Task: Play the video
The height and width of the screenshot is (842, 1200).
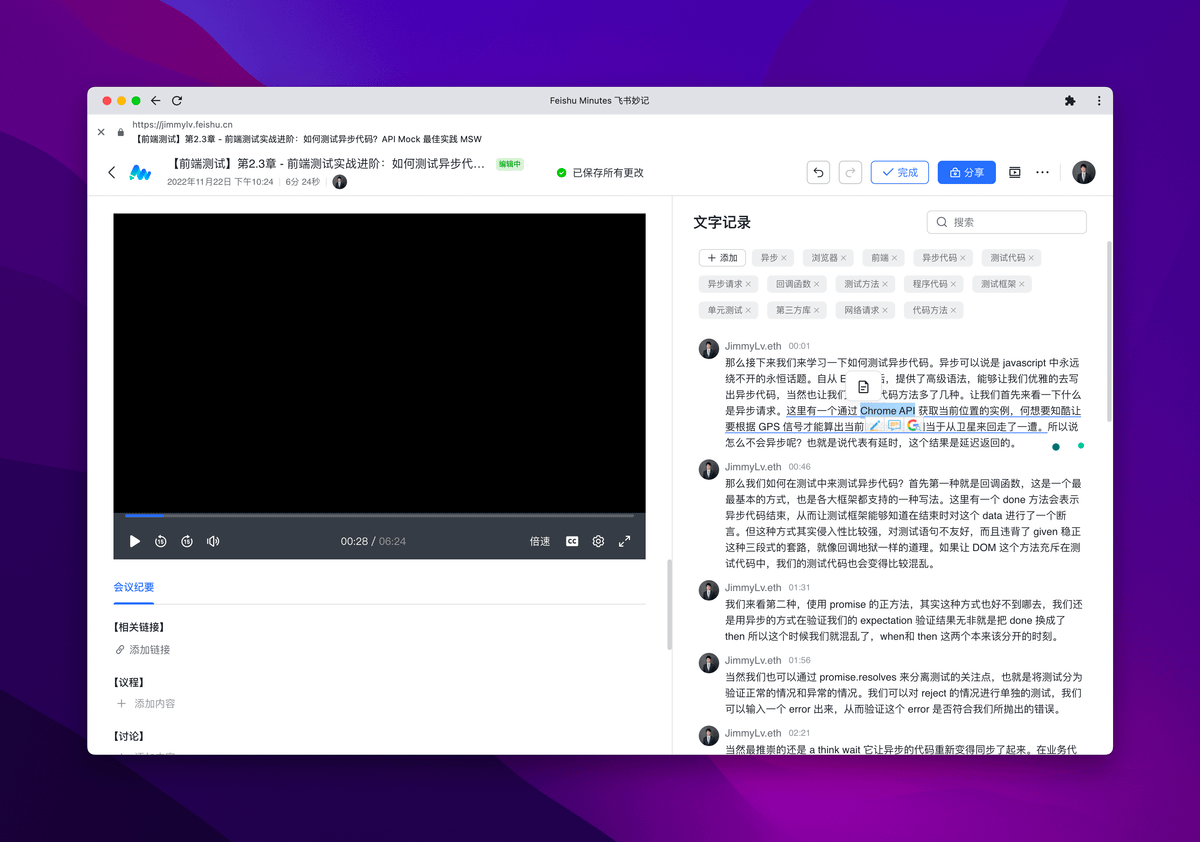Action: (x=135, y=541)
